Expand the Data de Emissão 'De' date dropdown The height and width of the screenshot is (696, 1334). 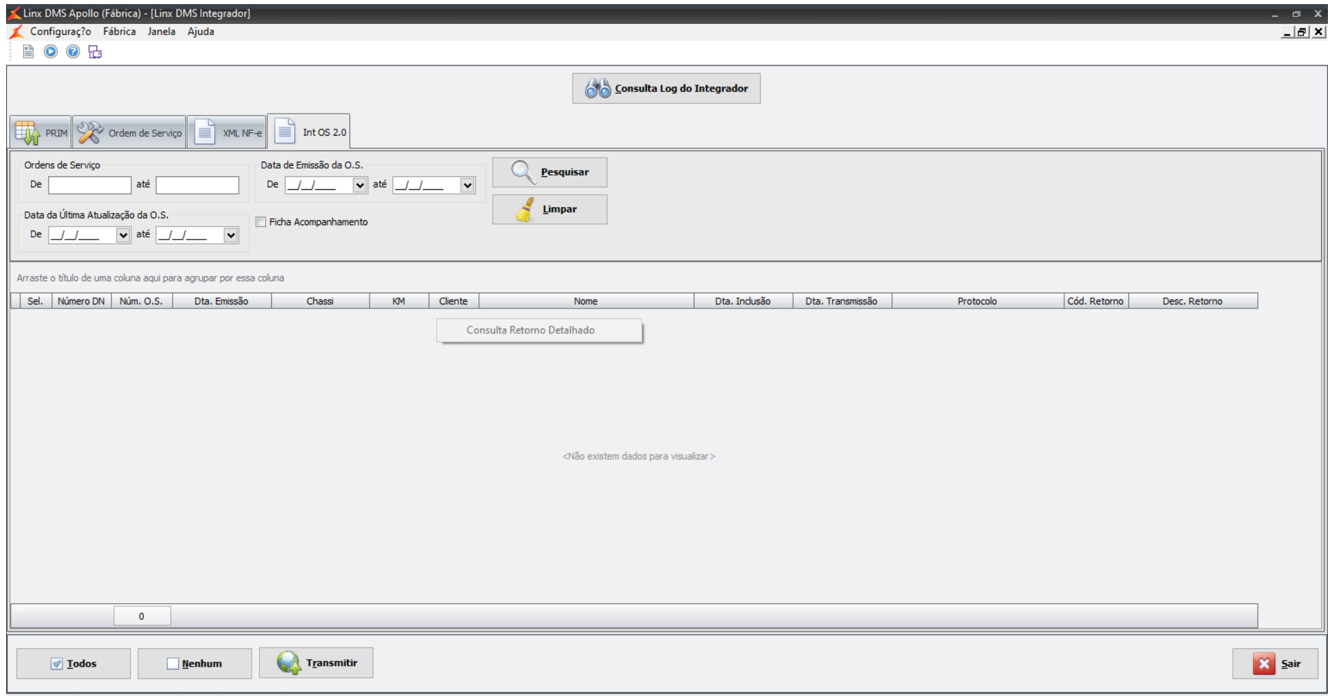click(x=360, y=185)
